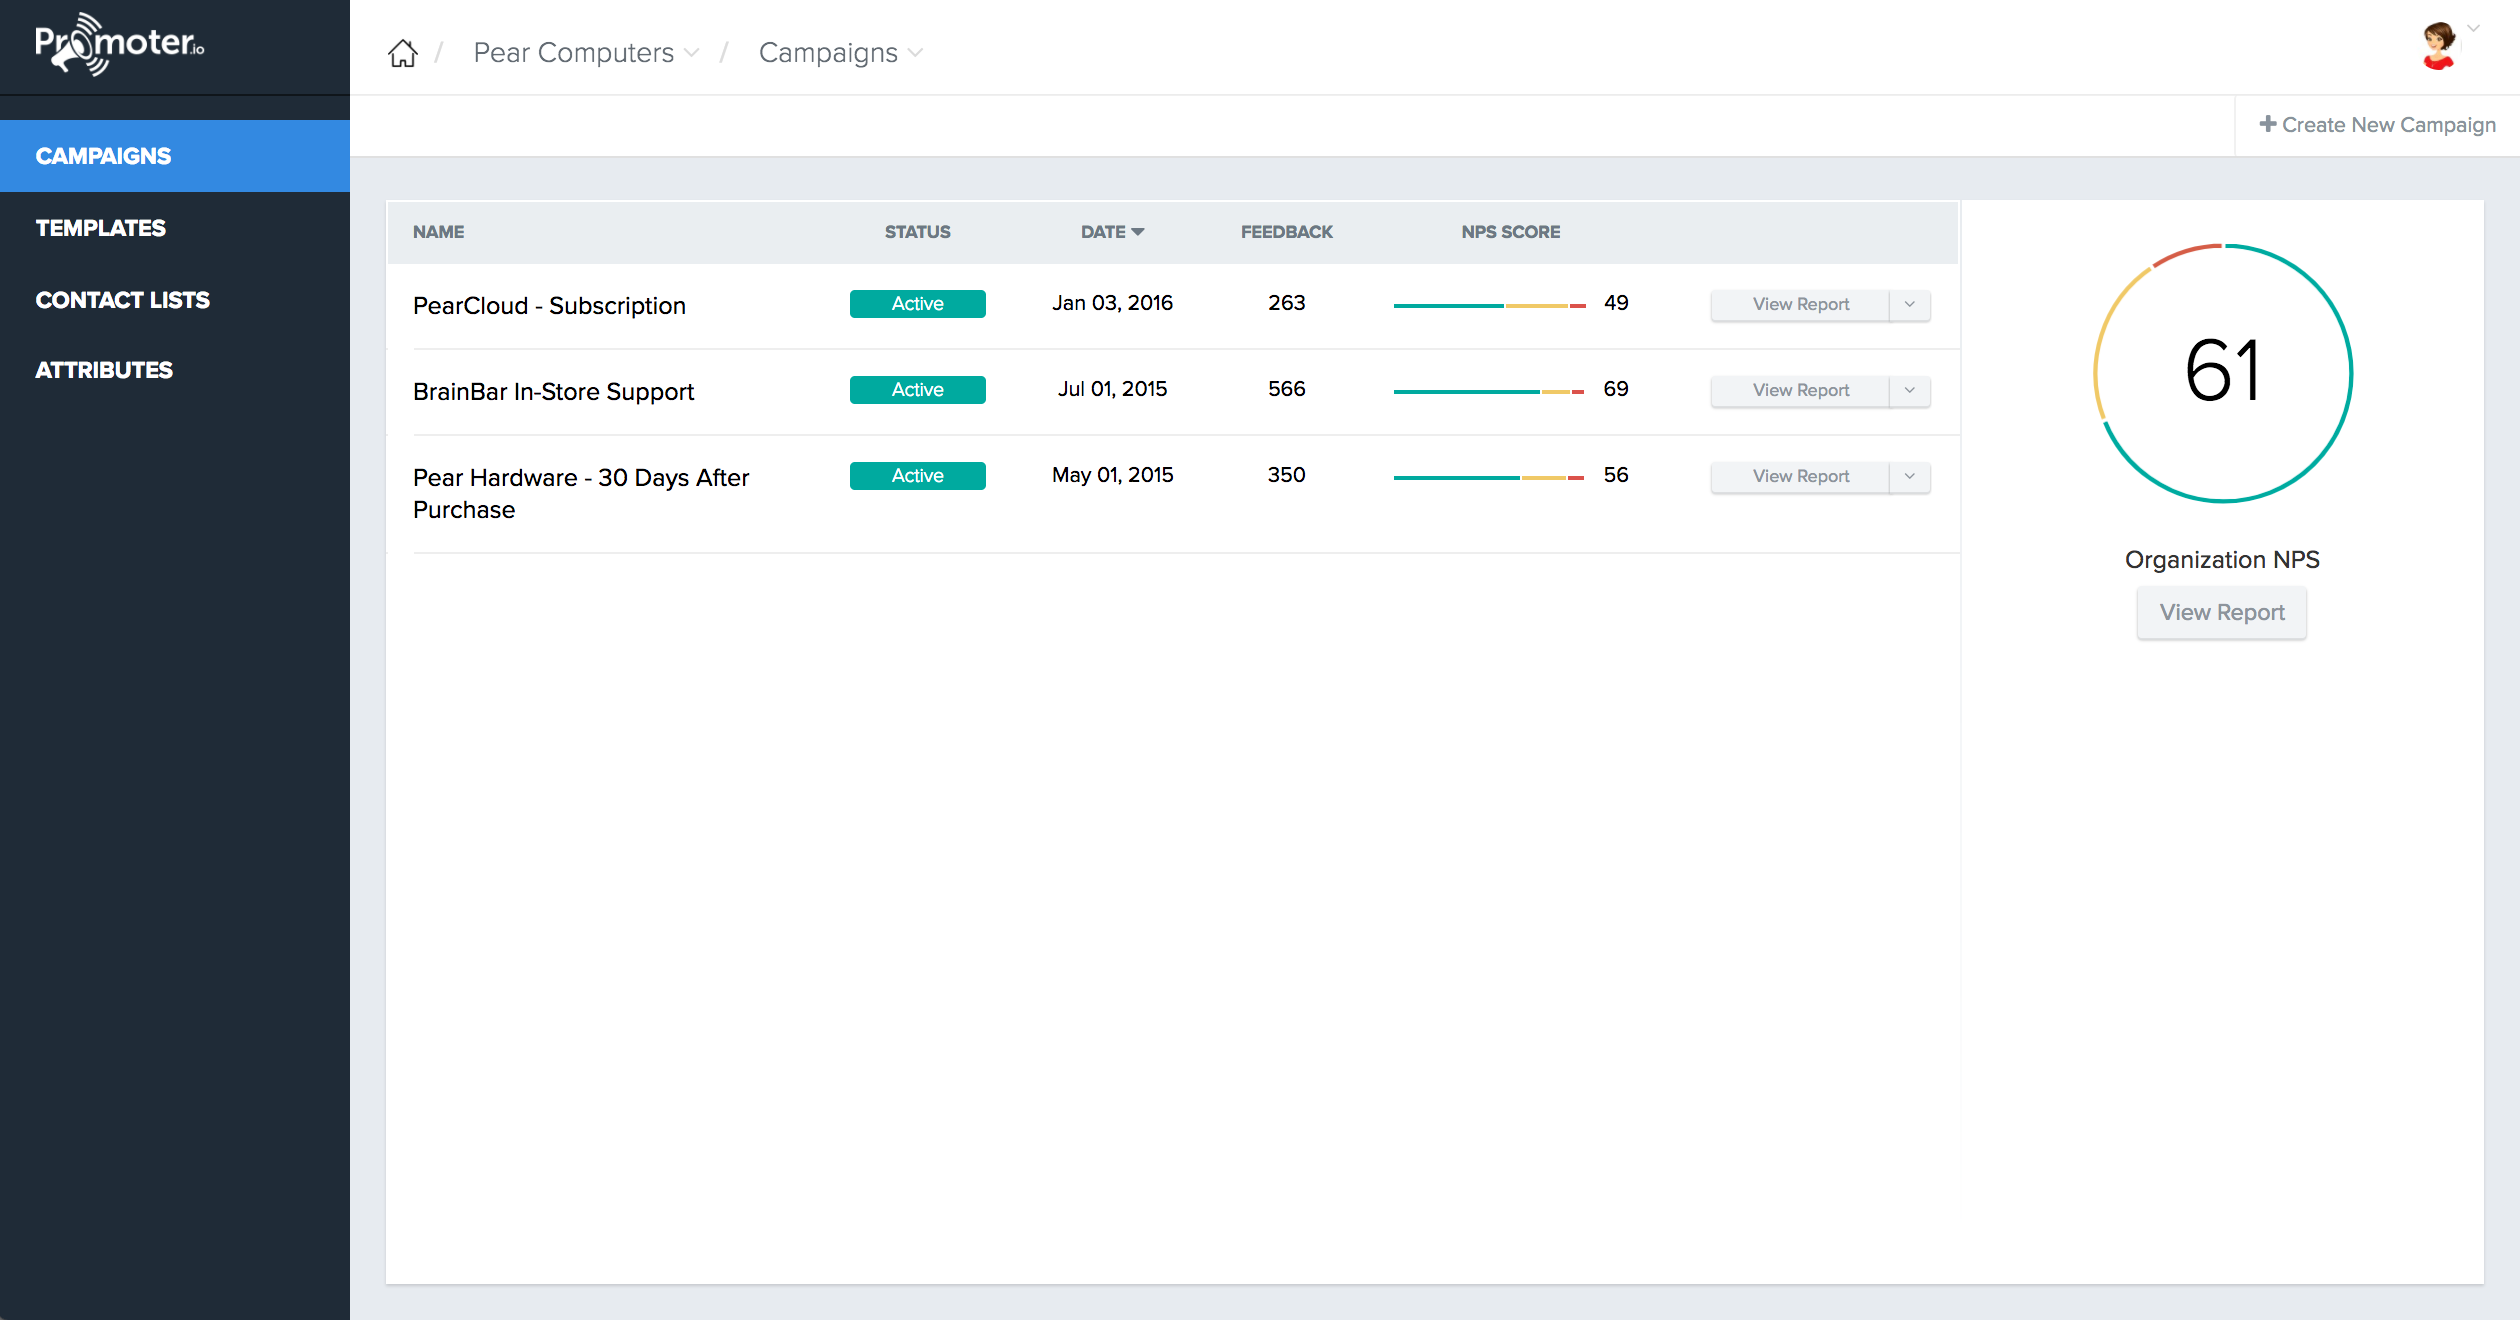Open dropdown arrow beside PearCloud View Report

(1910, 304)
